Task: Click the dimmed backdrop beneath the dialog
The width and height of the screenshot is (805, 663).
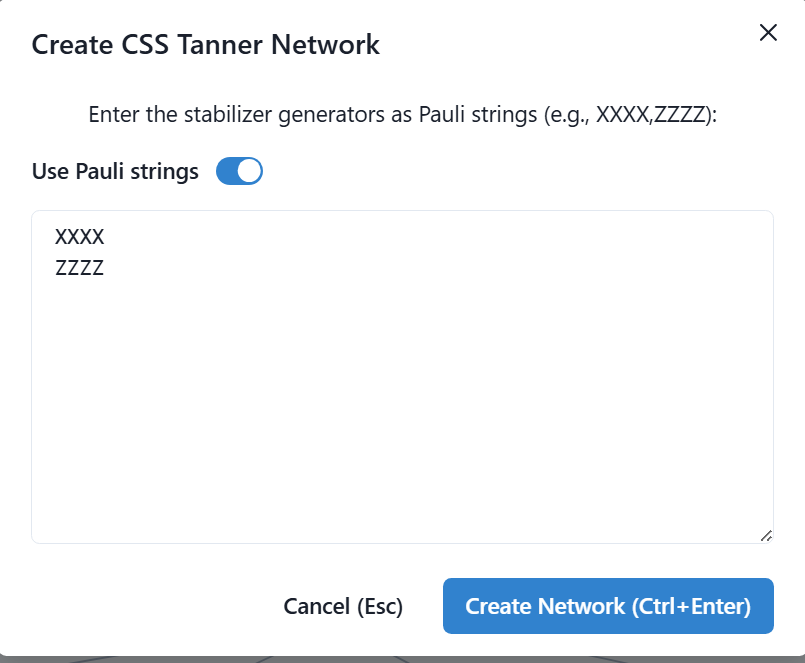Action: 402,659
